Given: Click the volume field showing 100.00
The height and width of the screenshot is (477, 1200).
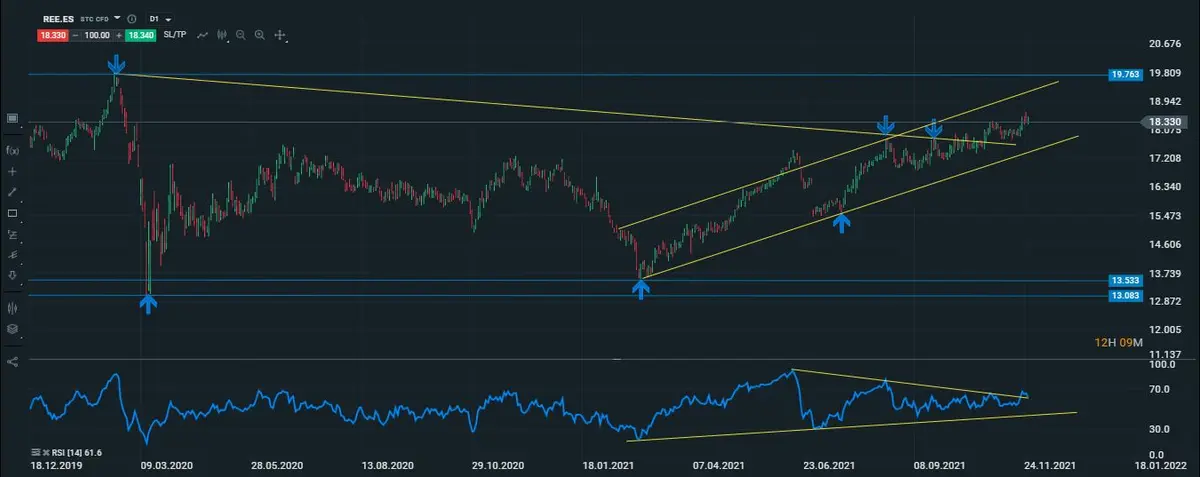Looking at the screenshot, I should (x=95, y=35).
